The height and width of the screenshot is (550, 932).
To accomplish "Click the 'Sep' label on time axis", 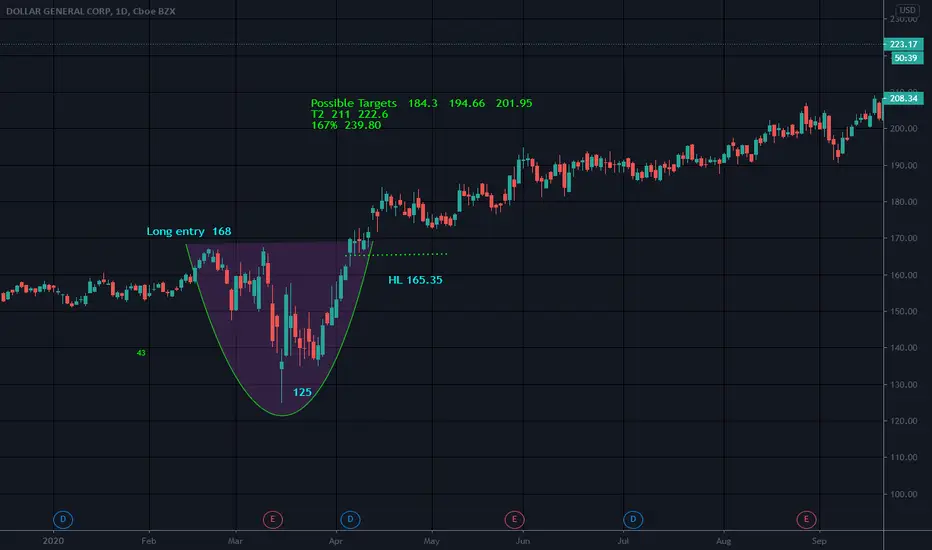I will click(819, 540).
